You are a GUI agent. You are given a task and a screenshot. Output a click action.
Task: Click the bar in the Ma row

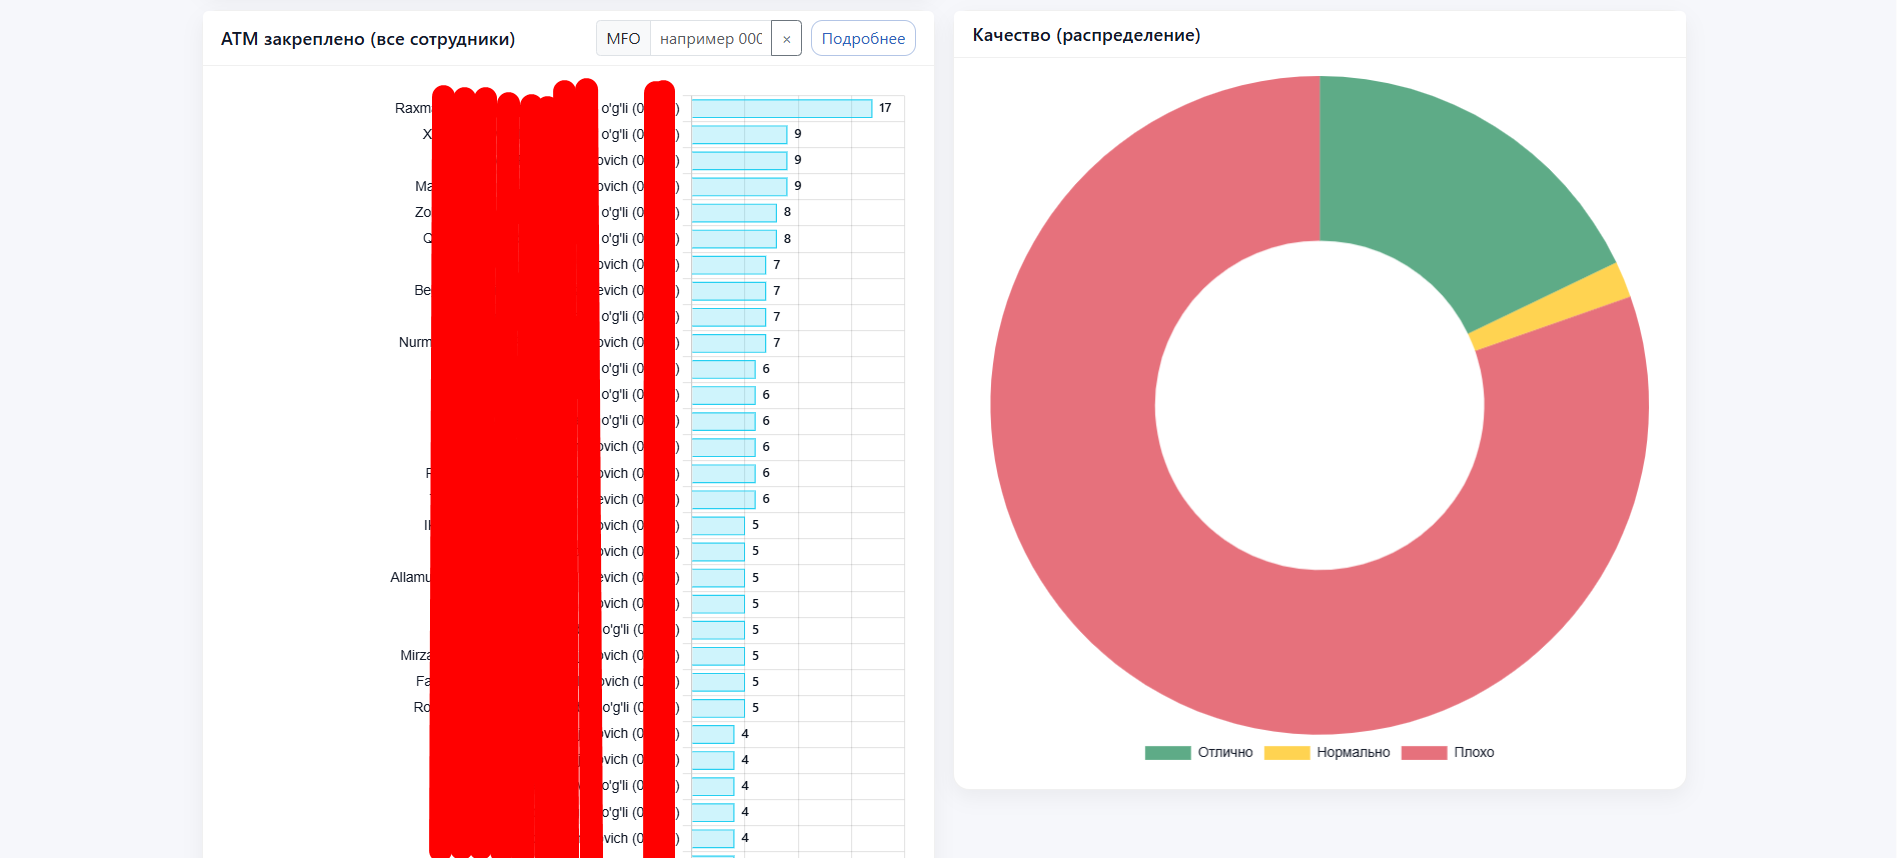click(x=738, y=186)
